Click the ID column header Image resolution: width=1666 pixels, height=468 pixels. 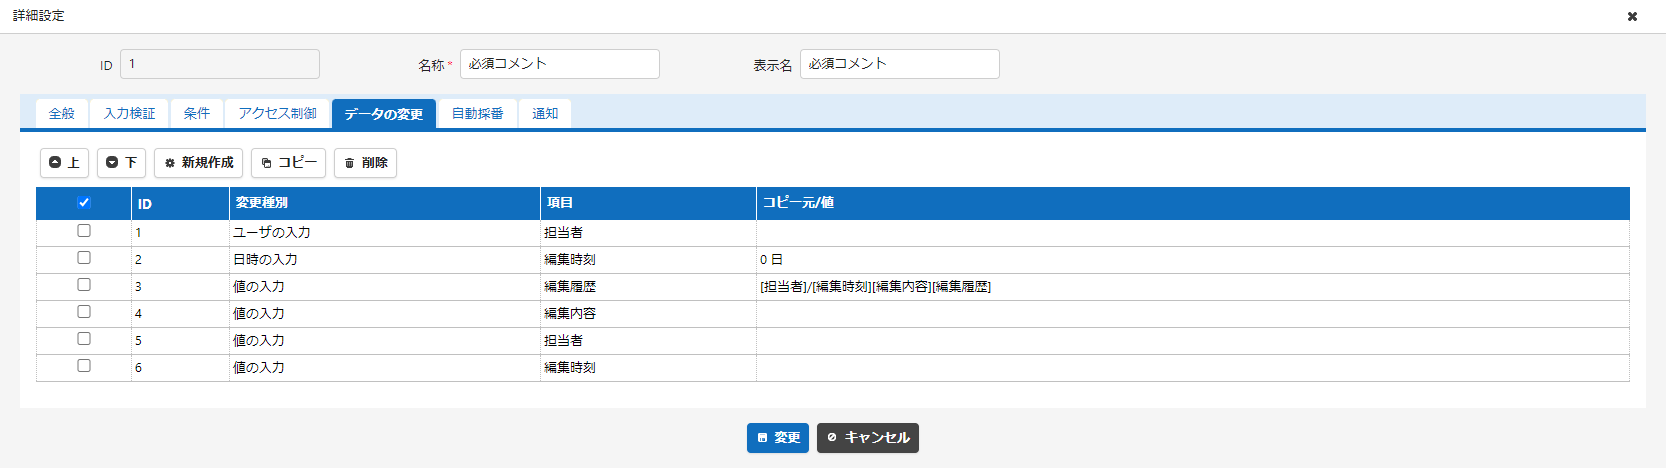point(181,203)
